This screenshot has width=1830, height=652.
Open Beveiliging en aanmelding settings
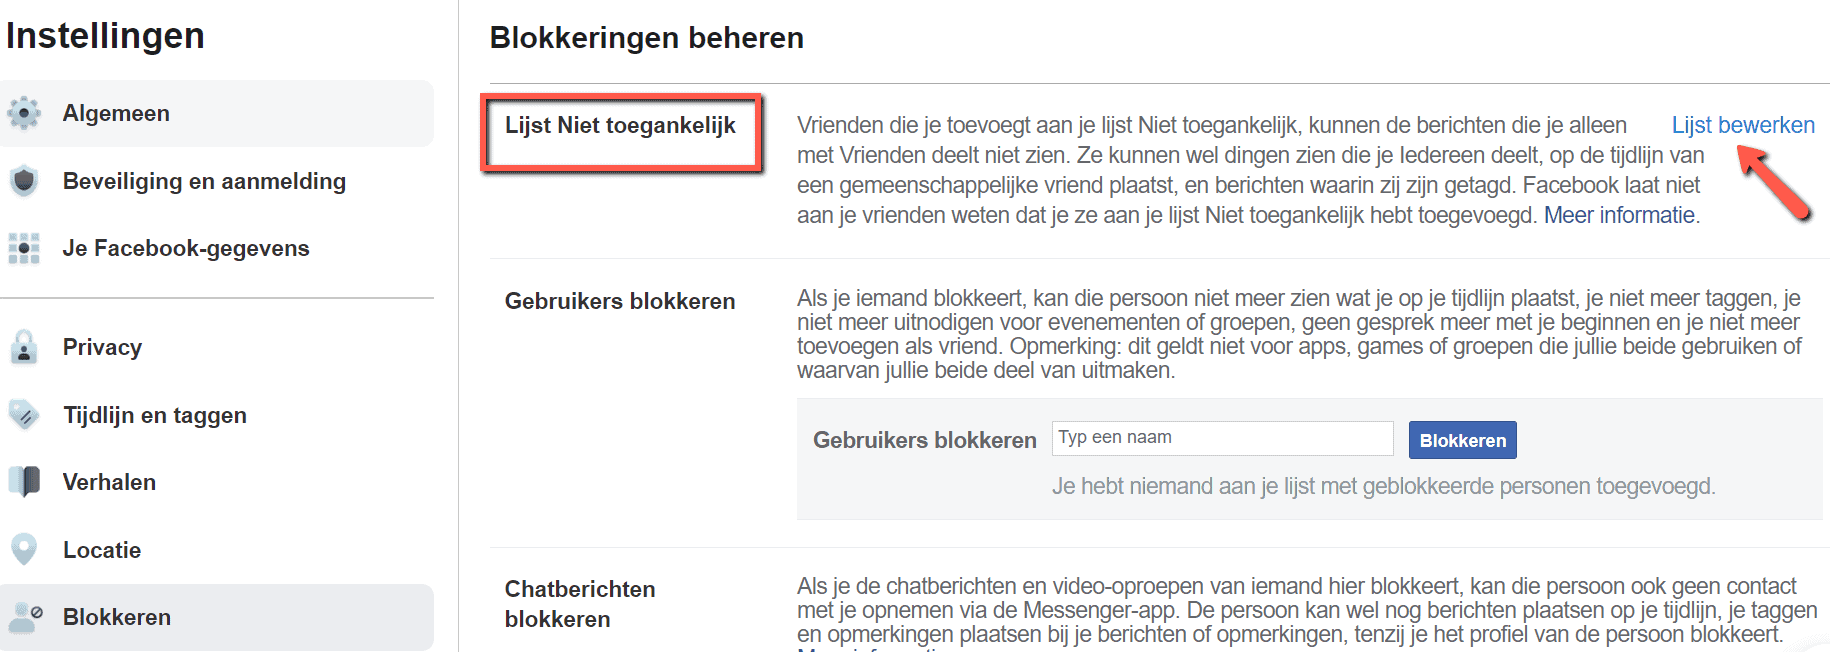coord(217,181)
